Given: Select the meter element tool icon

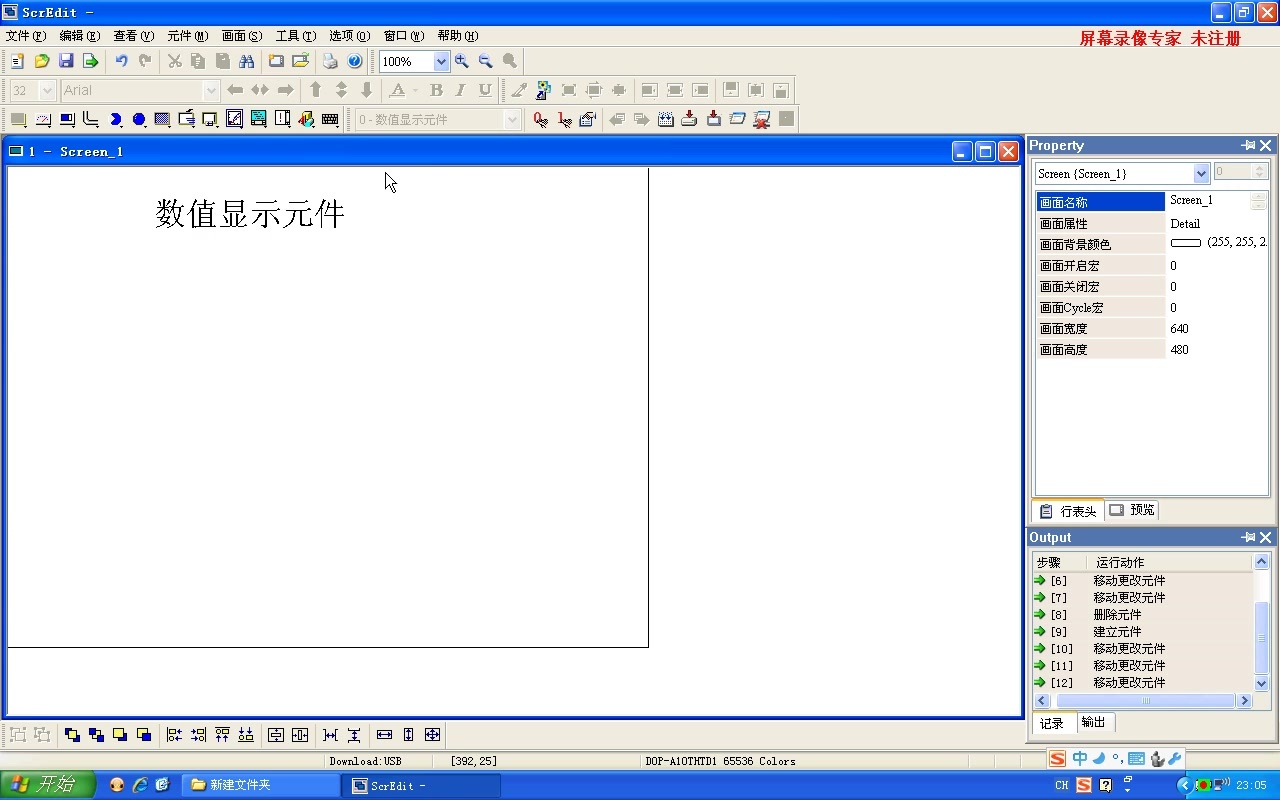Looking at the screenshot, I should point(43,119).
